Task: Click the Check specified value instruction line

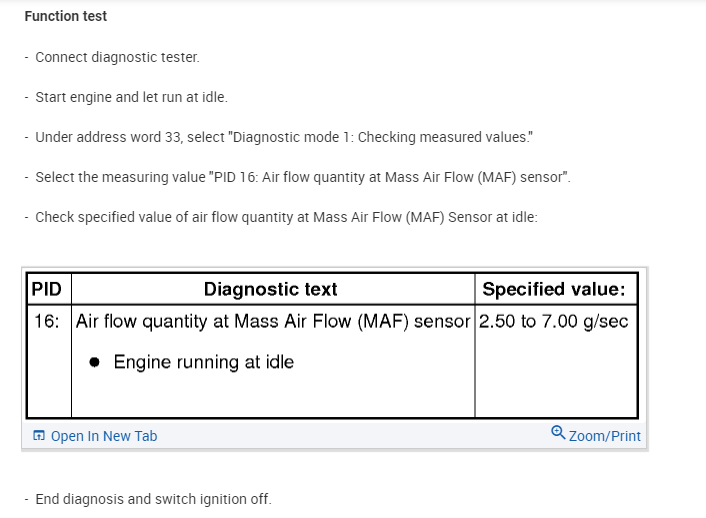Action: [x=286, y=217]
